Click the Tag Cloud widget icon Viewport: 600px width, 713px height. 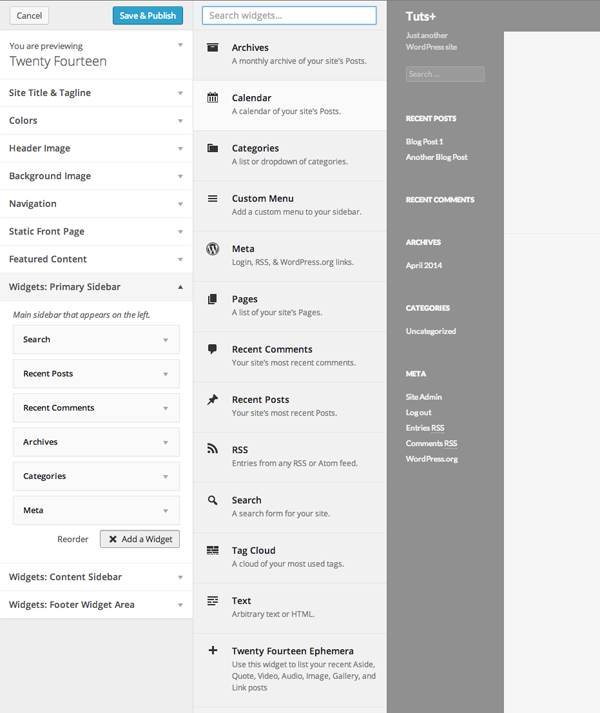[212, 550]
